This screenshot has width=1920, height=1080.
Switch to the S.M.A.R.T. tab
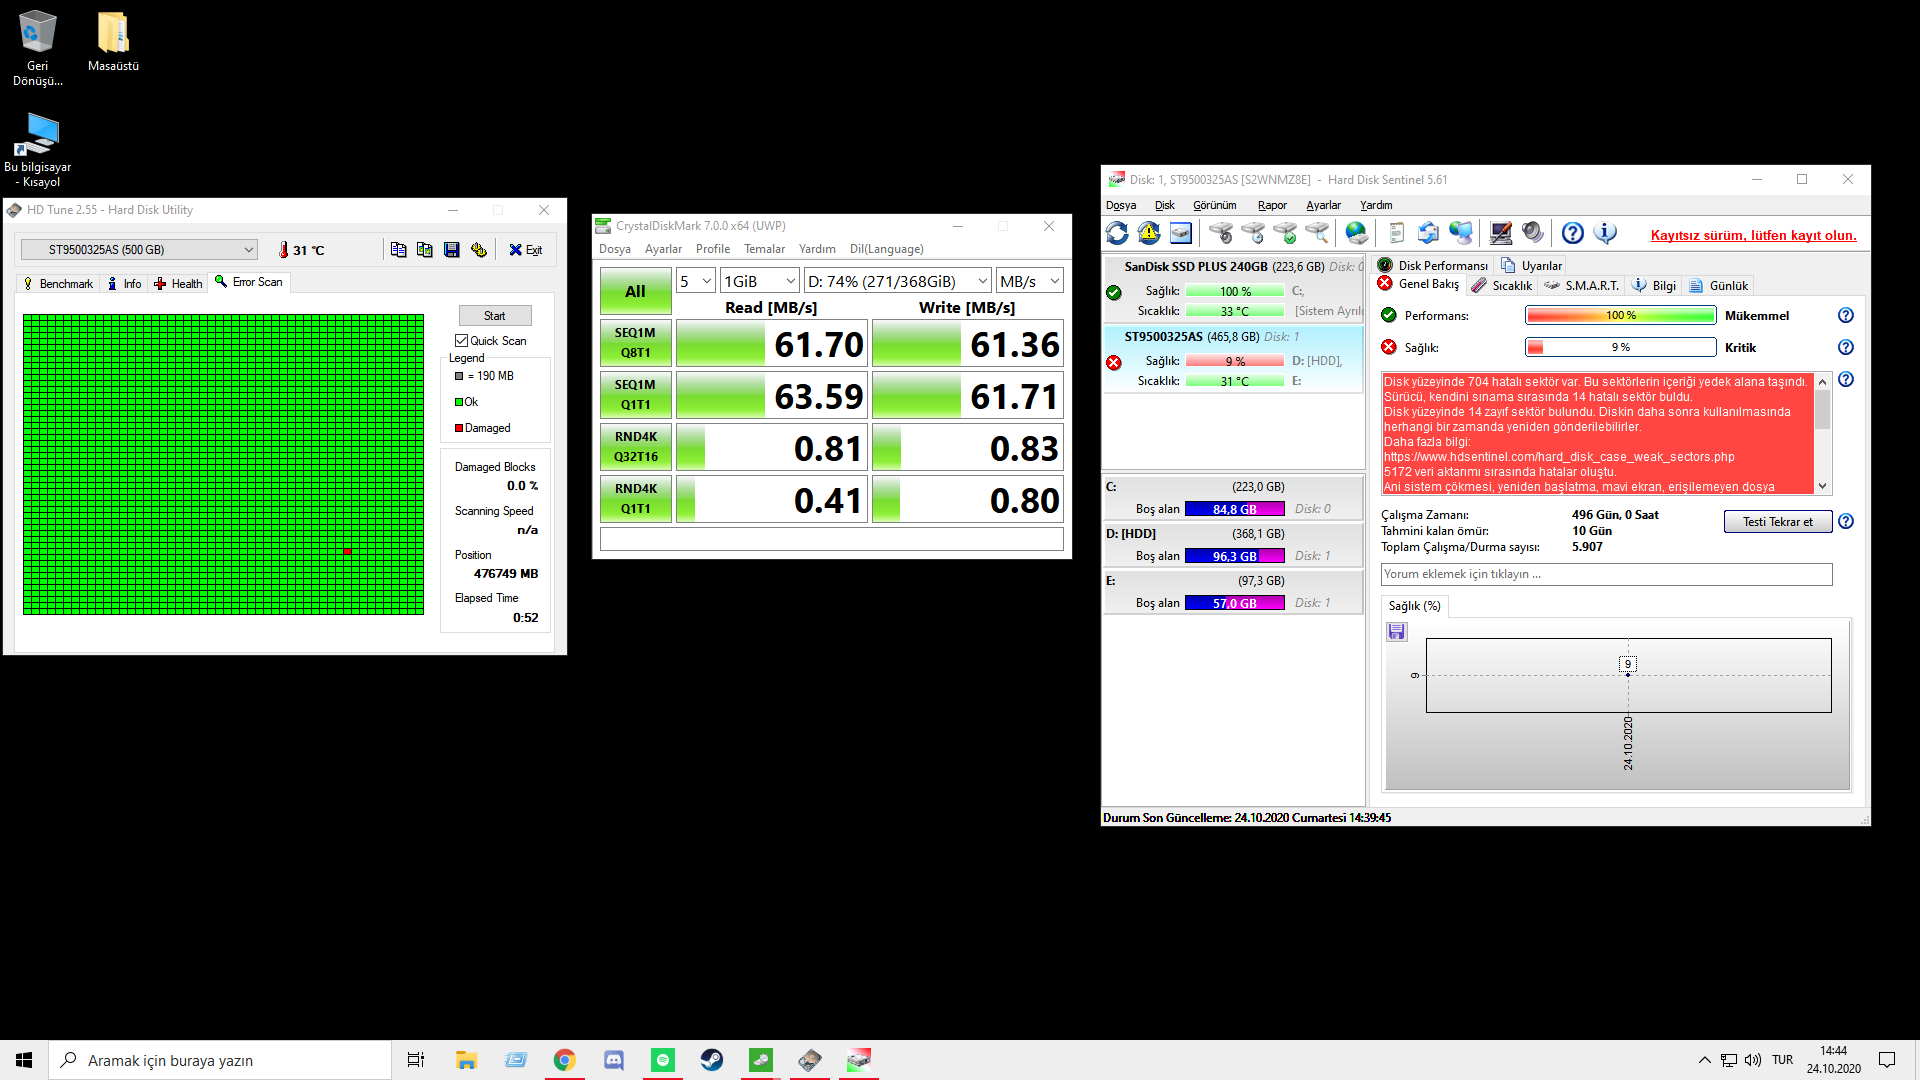pyautogui.click(x=1581, y=286)
